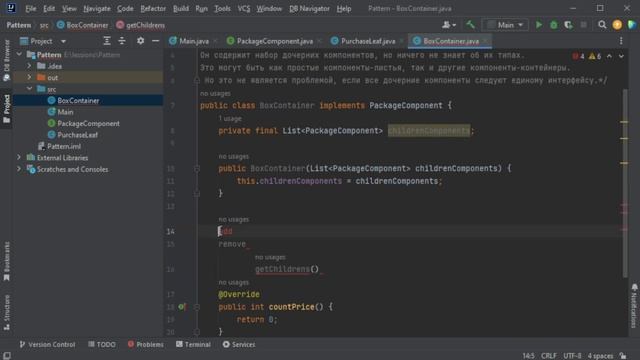The width and height of the screenshot is (640, 360).
Task: Expand the .idea folder
Action: [29, 66]
